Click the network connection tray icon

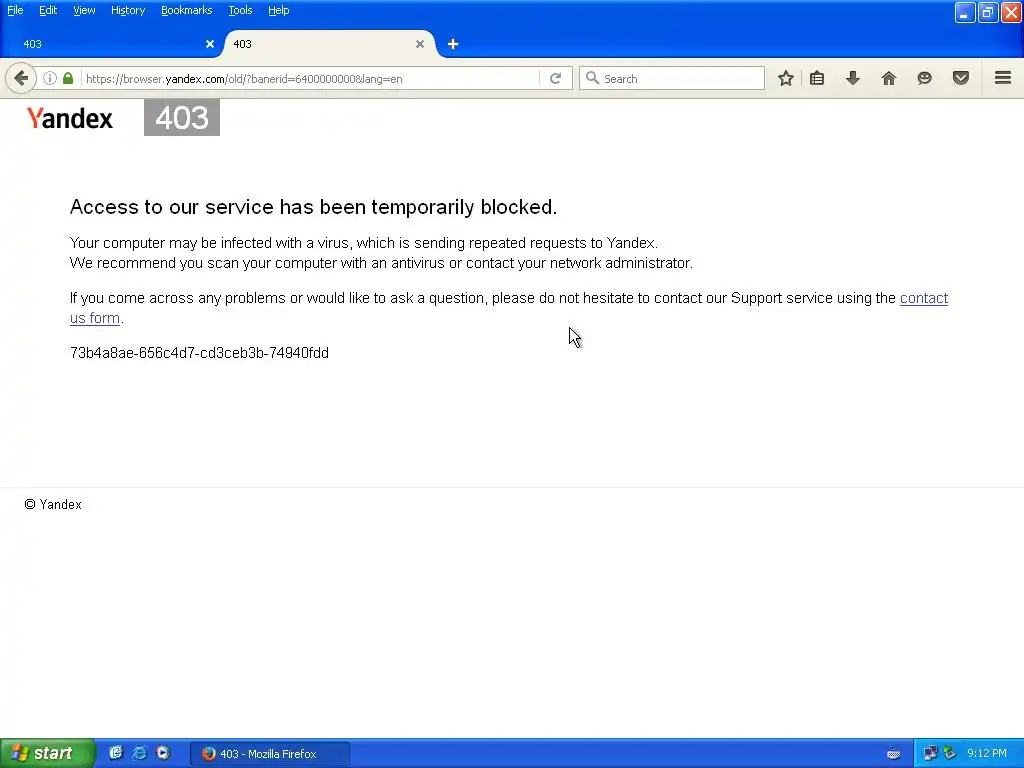pyautogui.click(x=930, y=753)
